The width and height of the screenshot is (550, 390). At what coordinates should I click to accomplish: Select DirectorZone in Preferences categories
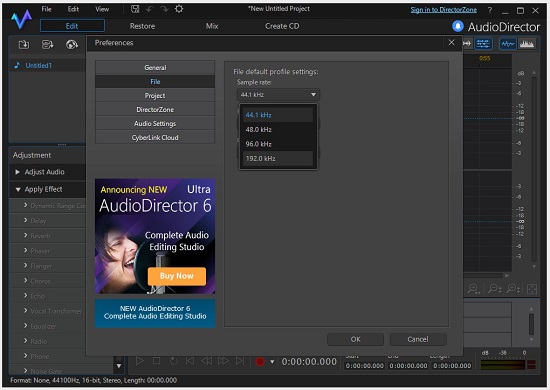tap(155, 110)
